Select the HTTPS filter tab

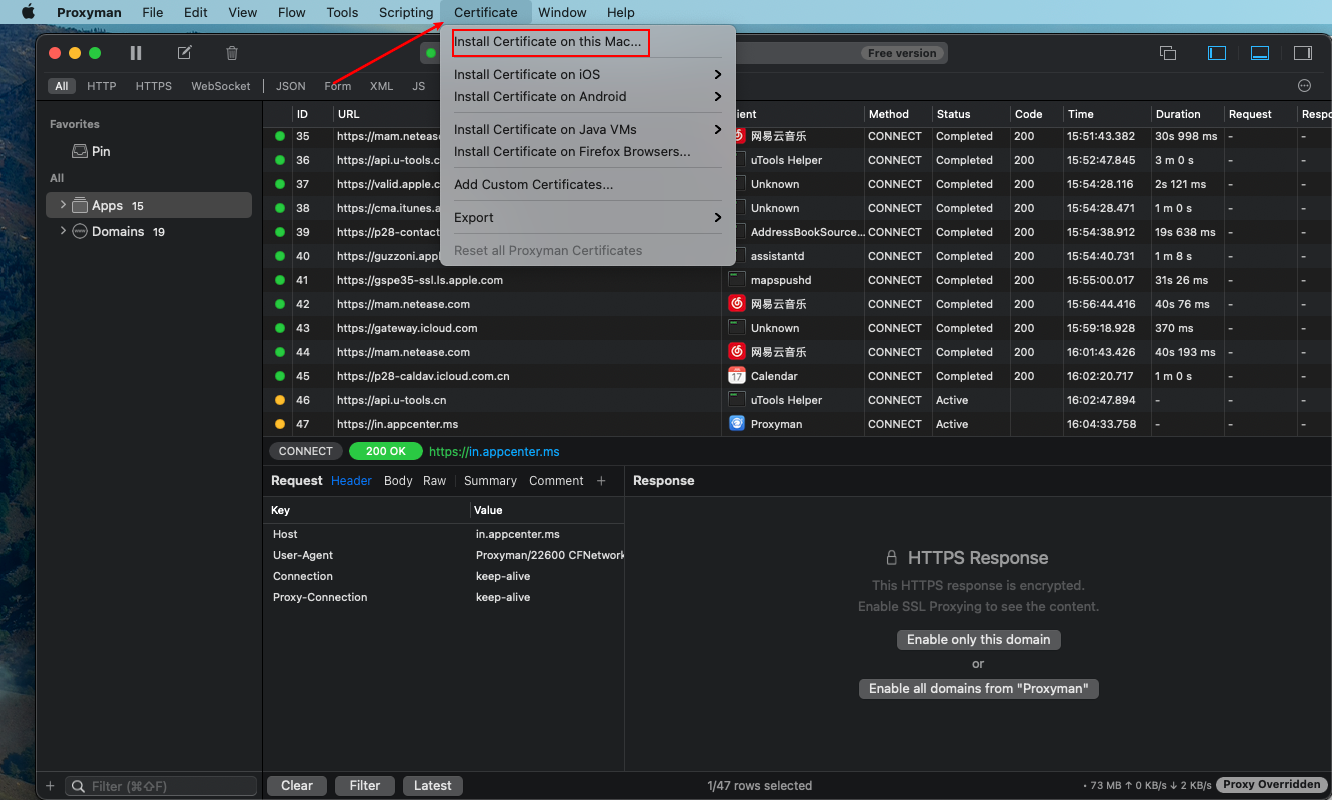click(154, 86)
